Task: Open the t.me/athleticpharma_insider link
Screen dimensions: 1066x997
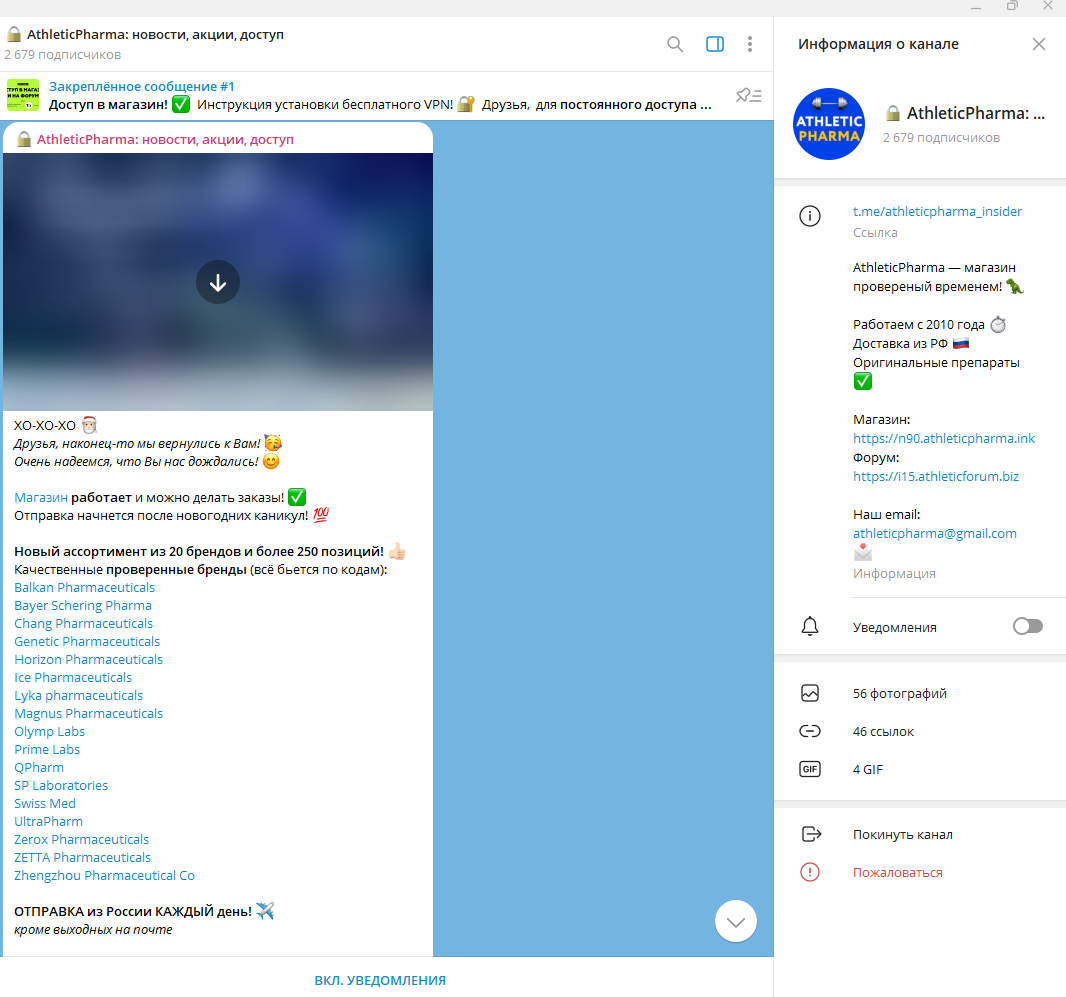Action: [x=937, y=212]
